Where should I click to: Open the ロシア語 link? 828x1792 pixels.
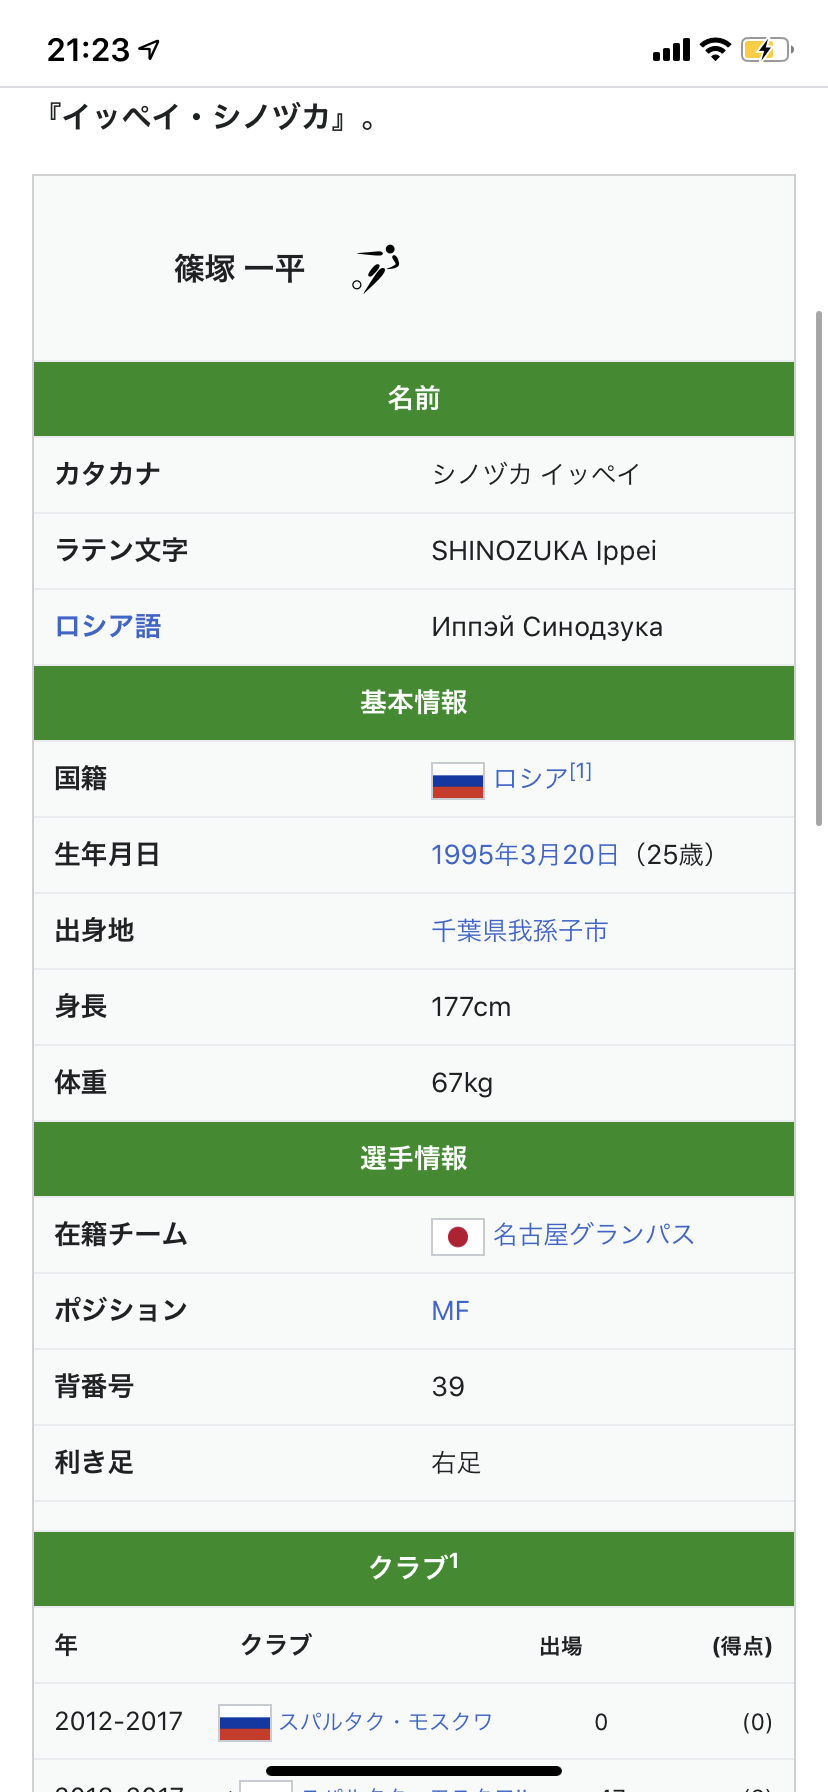coord(108,627)
